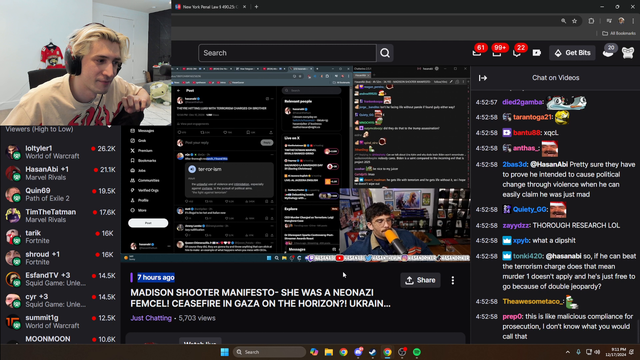Click username tarantoga21 in chat

click(x=532, y=117)
